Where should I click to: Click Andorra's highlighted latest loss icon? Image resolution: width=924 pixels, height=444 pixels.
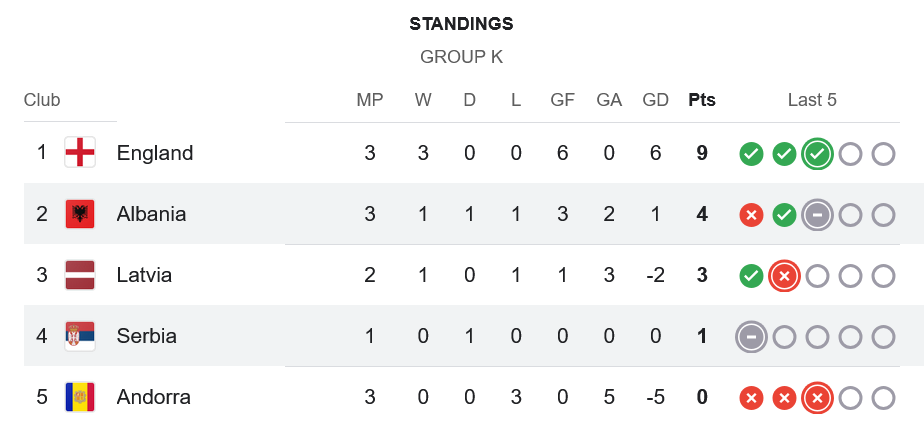point(817,398)
